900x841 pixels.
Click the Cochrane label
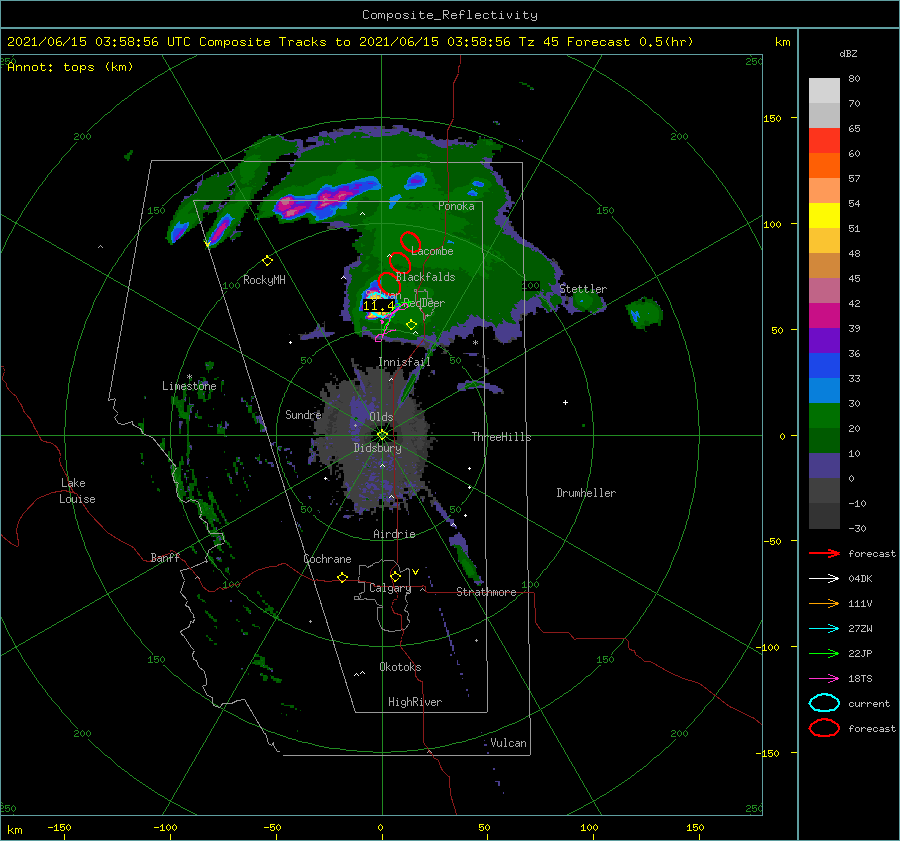pyautogui.click(x=327, y=559)
